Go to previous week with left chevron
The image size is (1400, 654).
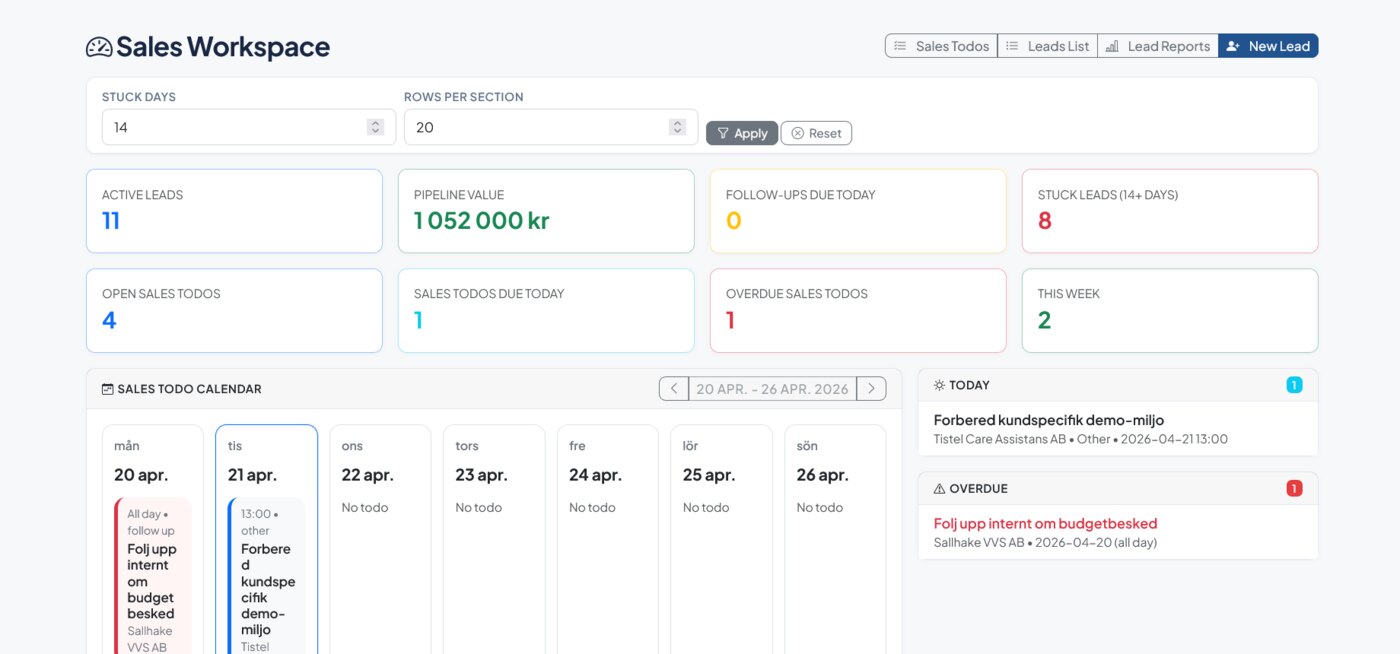pyautogui.click(x=673, y=388)
